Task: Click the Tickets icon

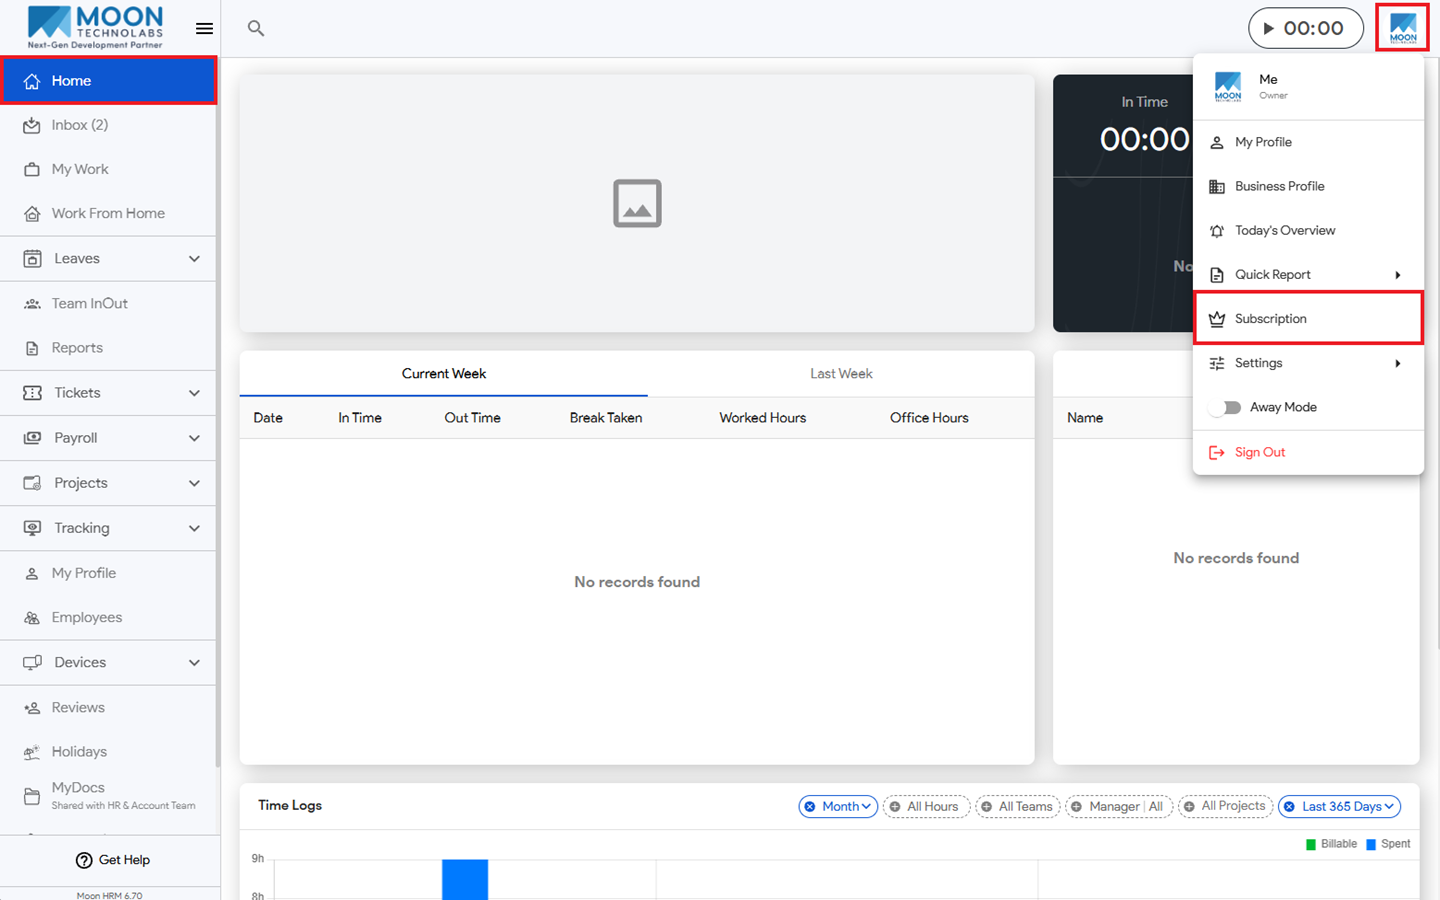Action: tap(32, 393)
